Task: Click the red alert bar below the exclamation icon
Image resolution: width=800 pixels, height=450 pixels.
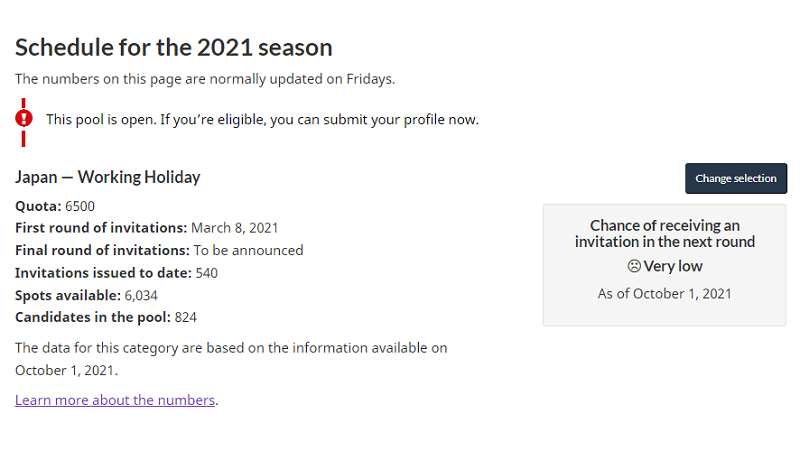Action: pyautogui.click(x=23, y=139)
